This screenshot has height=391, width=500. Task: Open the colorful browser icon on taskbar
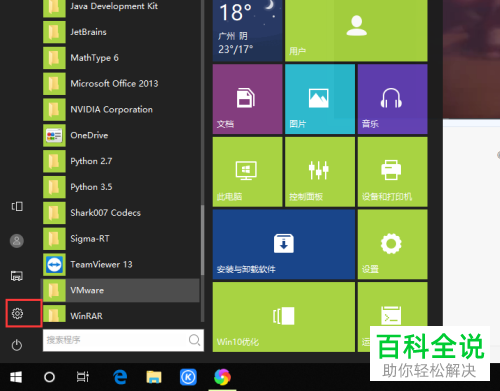click(222, 377)
